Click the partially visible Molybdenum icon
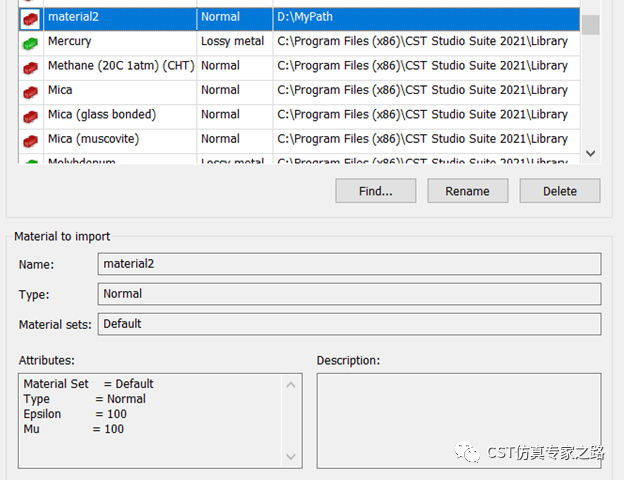The height and width of the screenshot is (480, 624). [x=30, y=161]
